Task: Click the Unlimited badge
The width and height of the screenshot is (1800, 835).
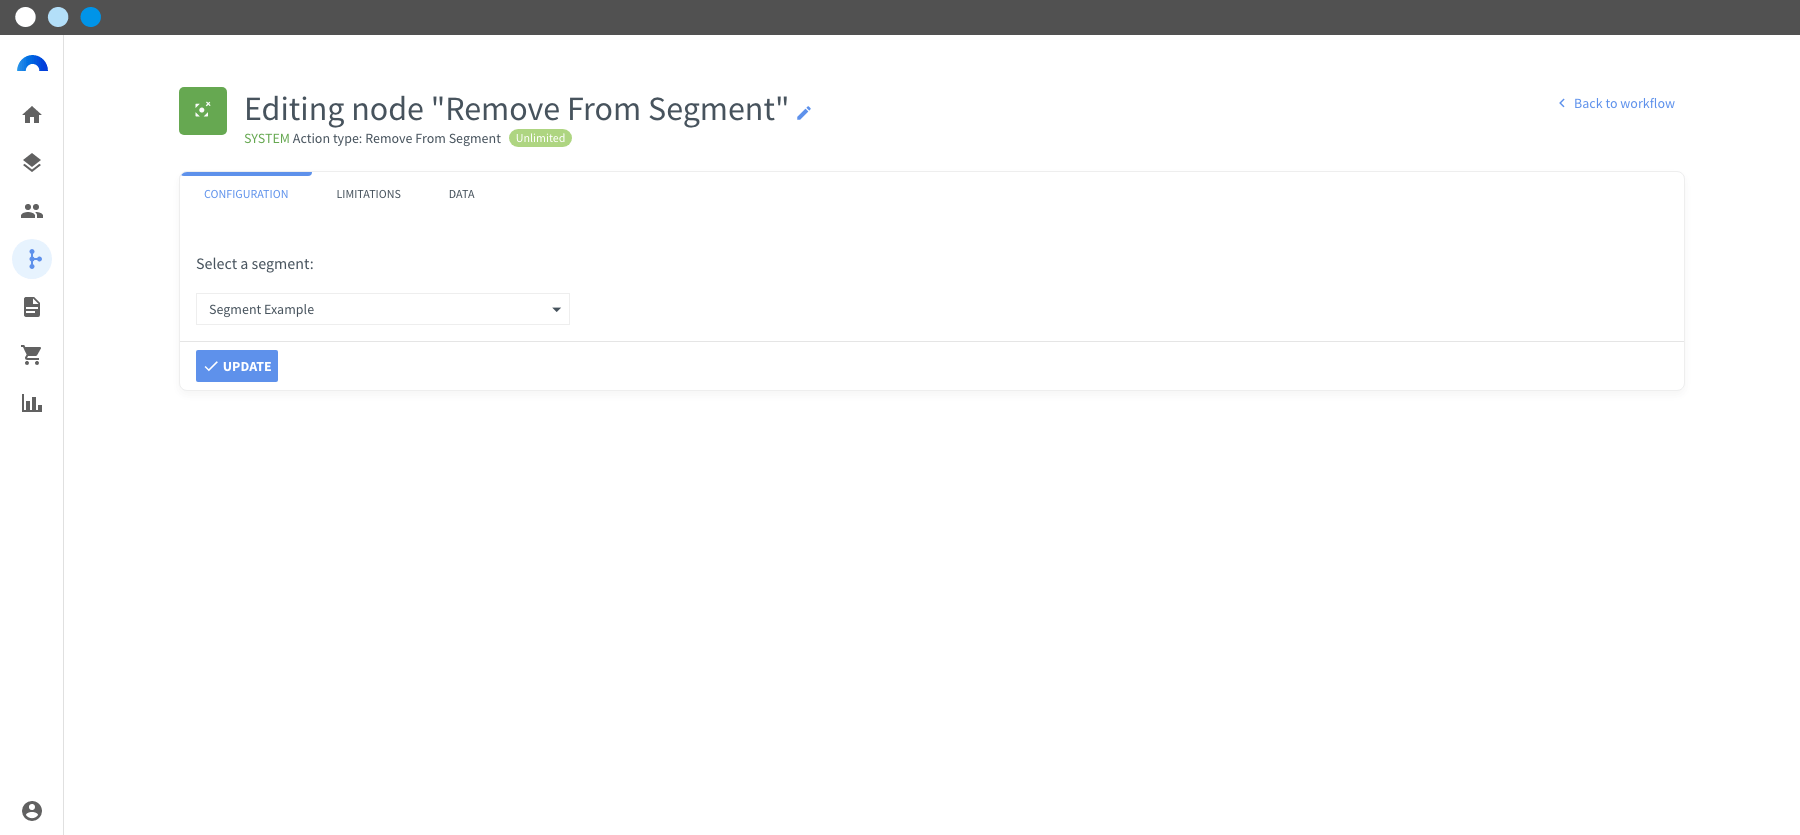Action: [540, 138]
